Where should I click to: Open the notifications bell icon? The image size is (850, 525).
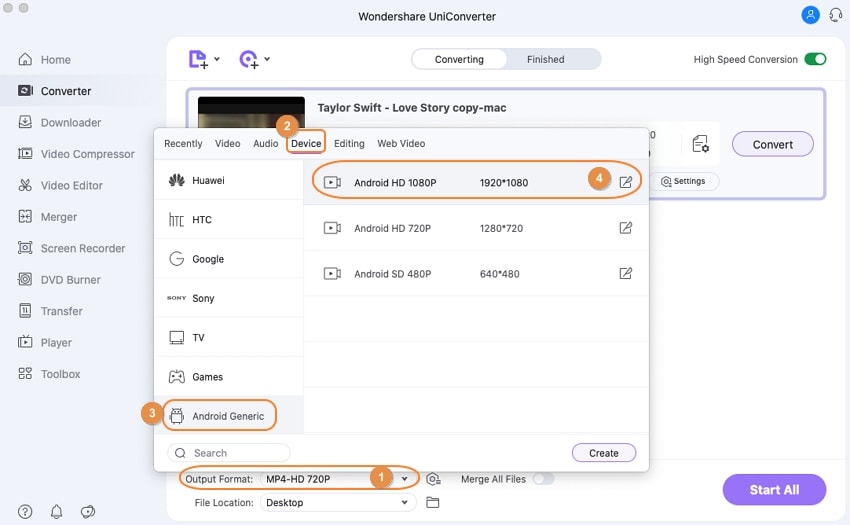click(56, 511)
